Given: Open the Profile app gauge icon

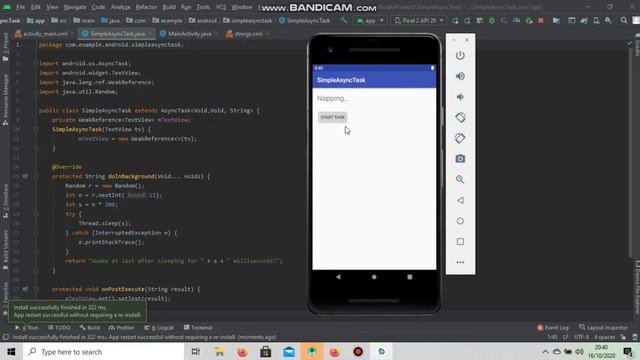Looking at the screenshot, I should (x=516, y=20).
